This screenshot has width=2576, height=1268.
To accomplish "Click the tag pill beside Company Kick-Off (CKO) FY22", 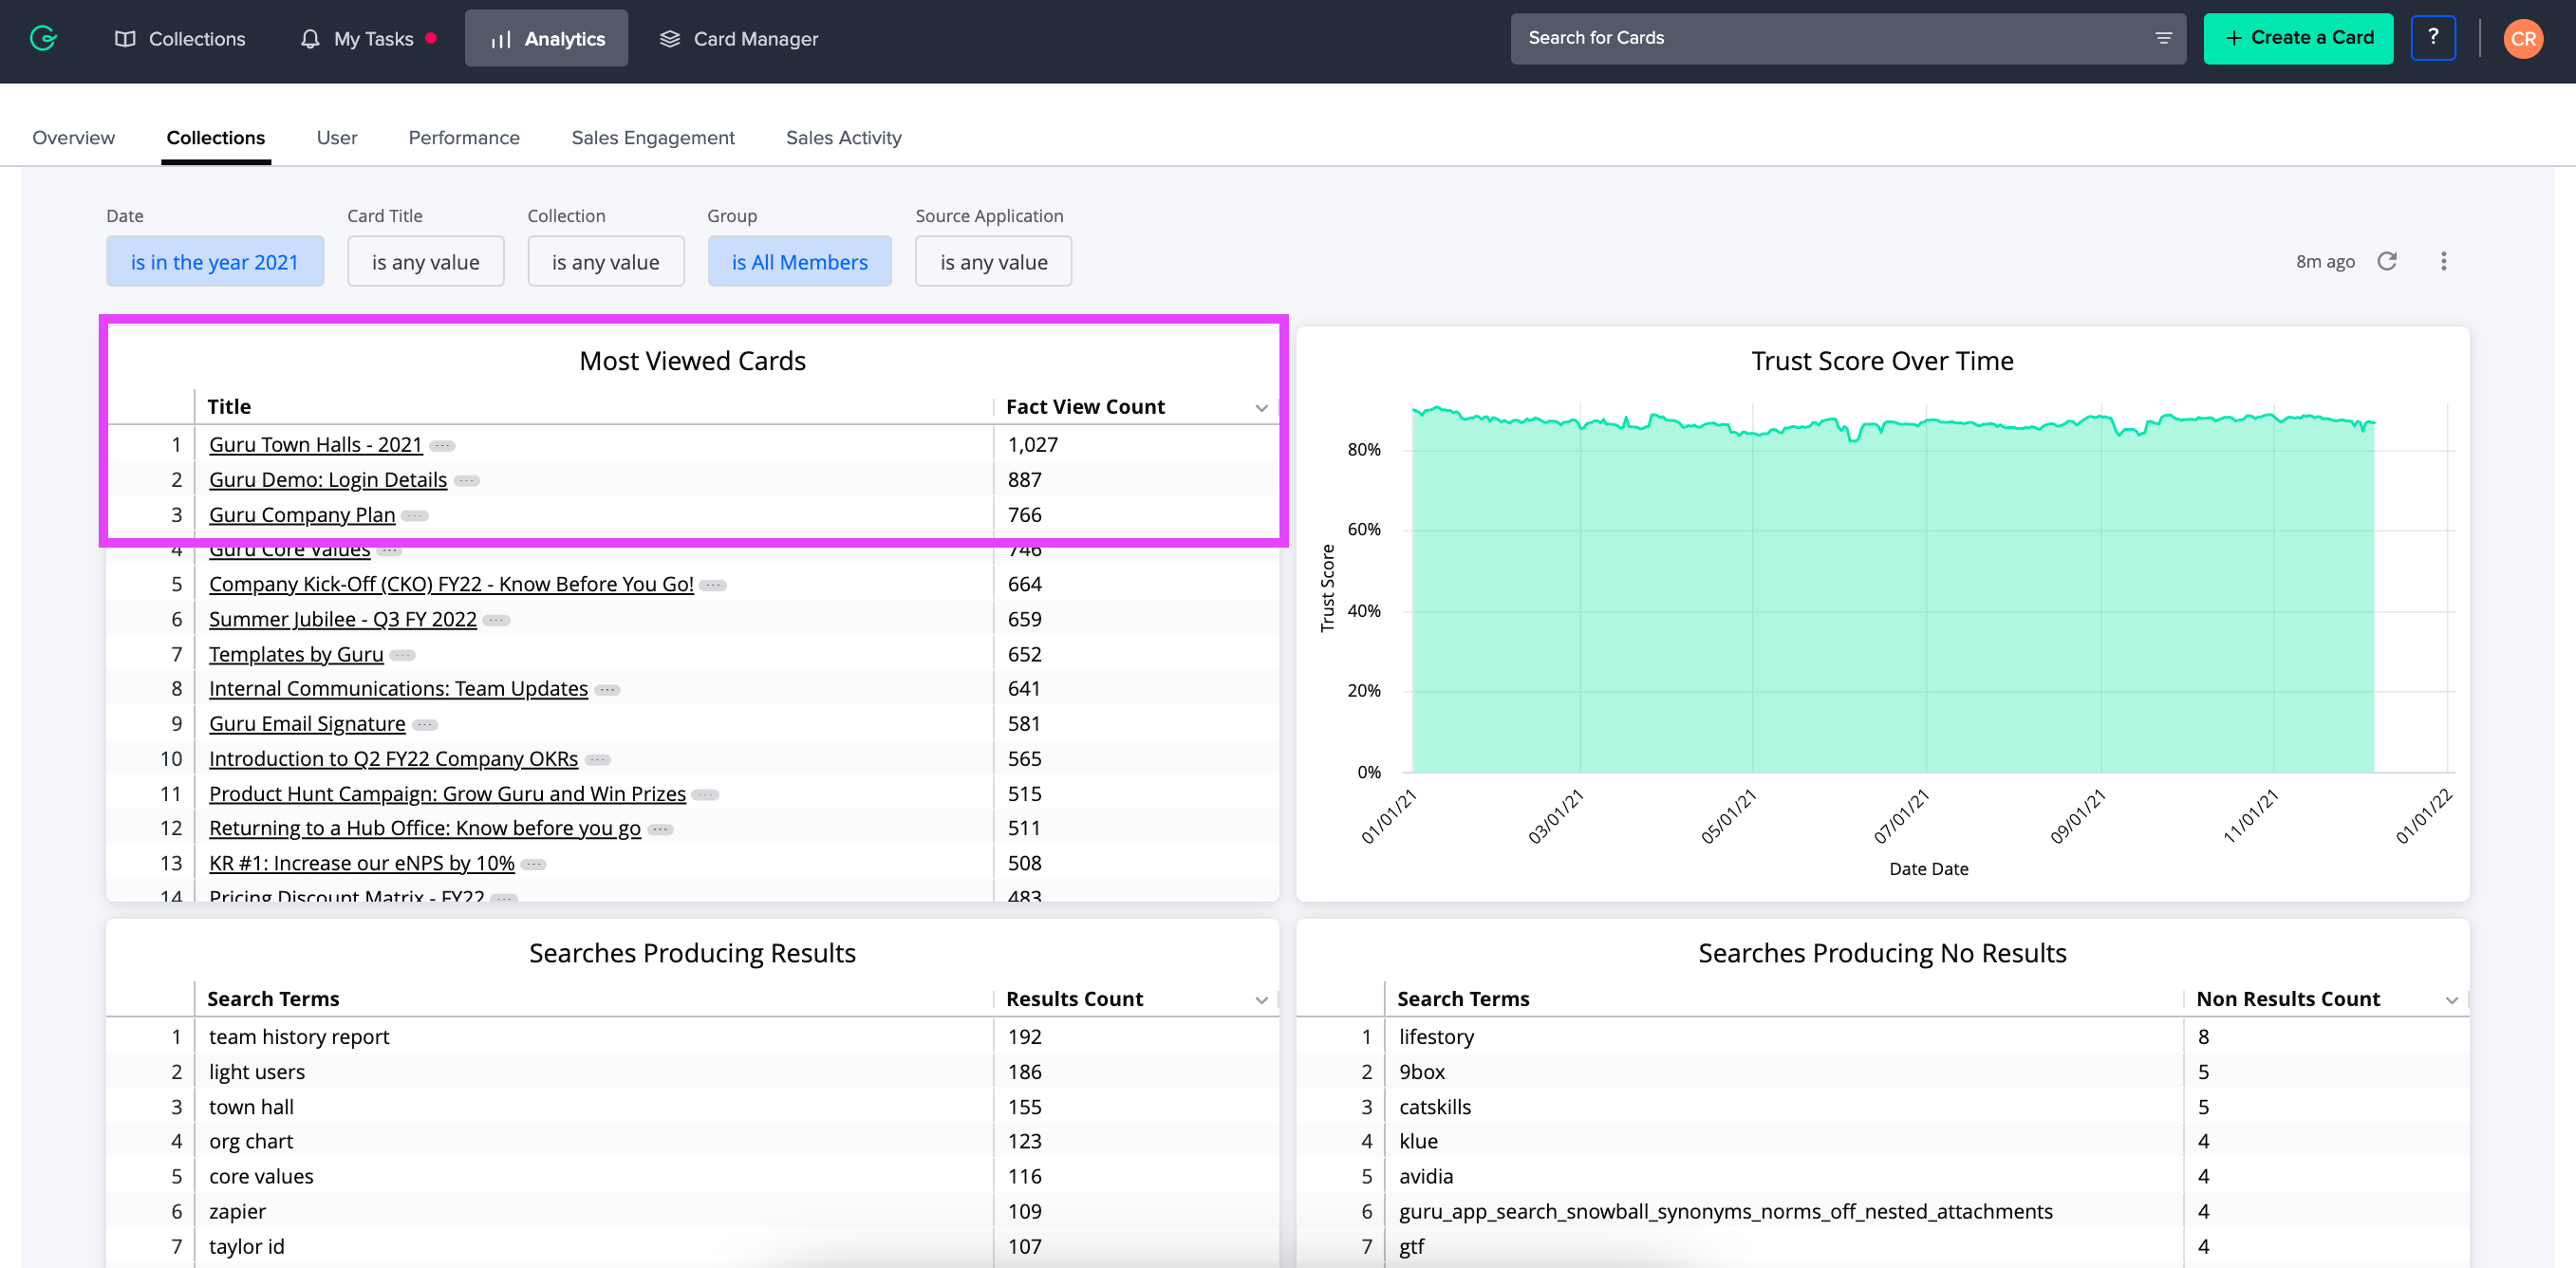I will pyautogui.click(x=713, y=585).
